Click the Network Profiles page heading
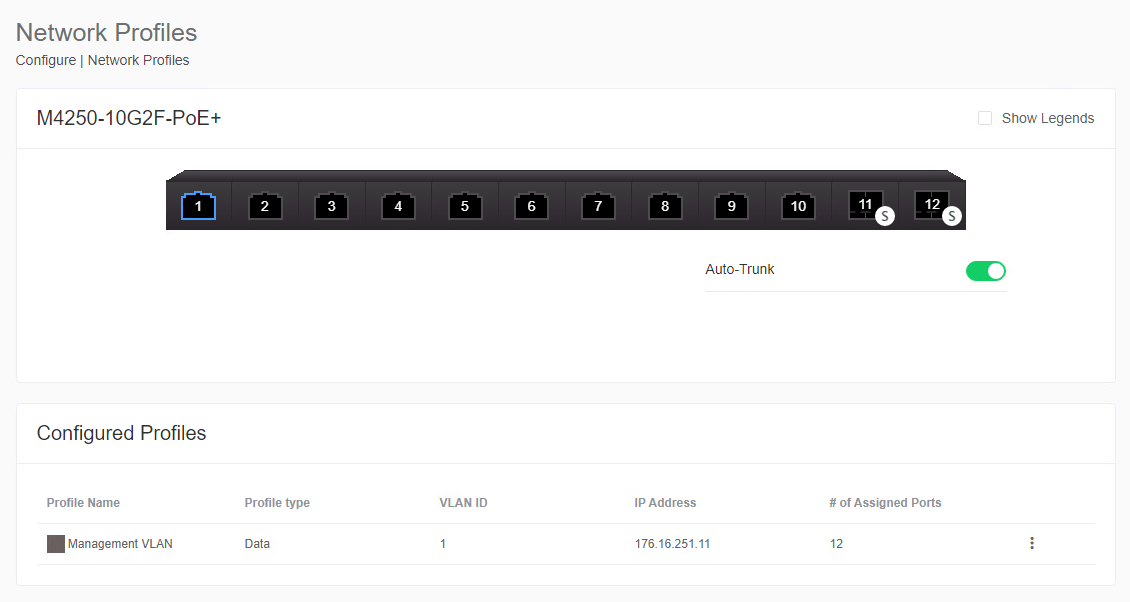This screenshot has width=1130, height=602. tap(107, 32)
